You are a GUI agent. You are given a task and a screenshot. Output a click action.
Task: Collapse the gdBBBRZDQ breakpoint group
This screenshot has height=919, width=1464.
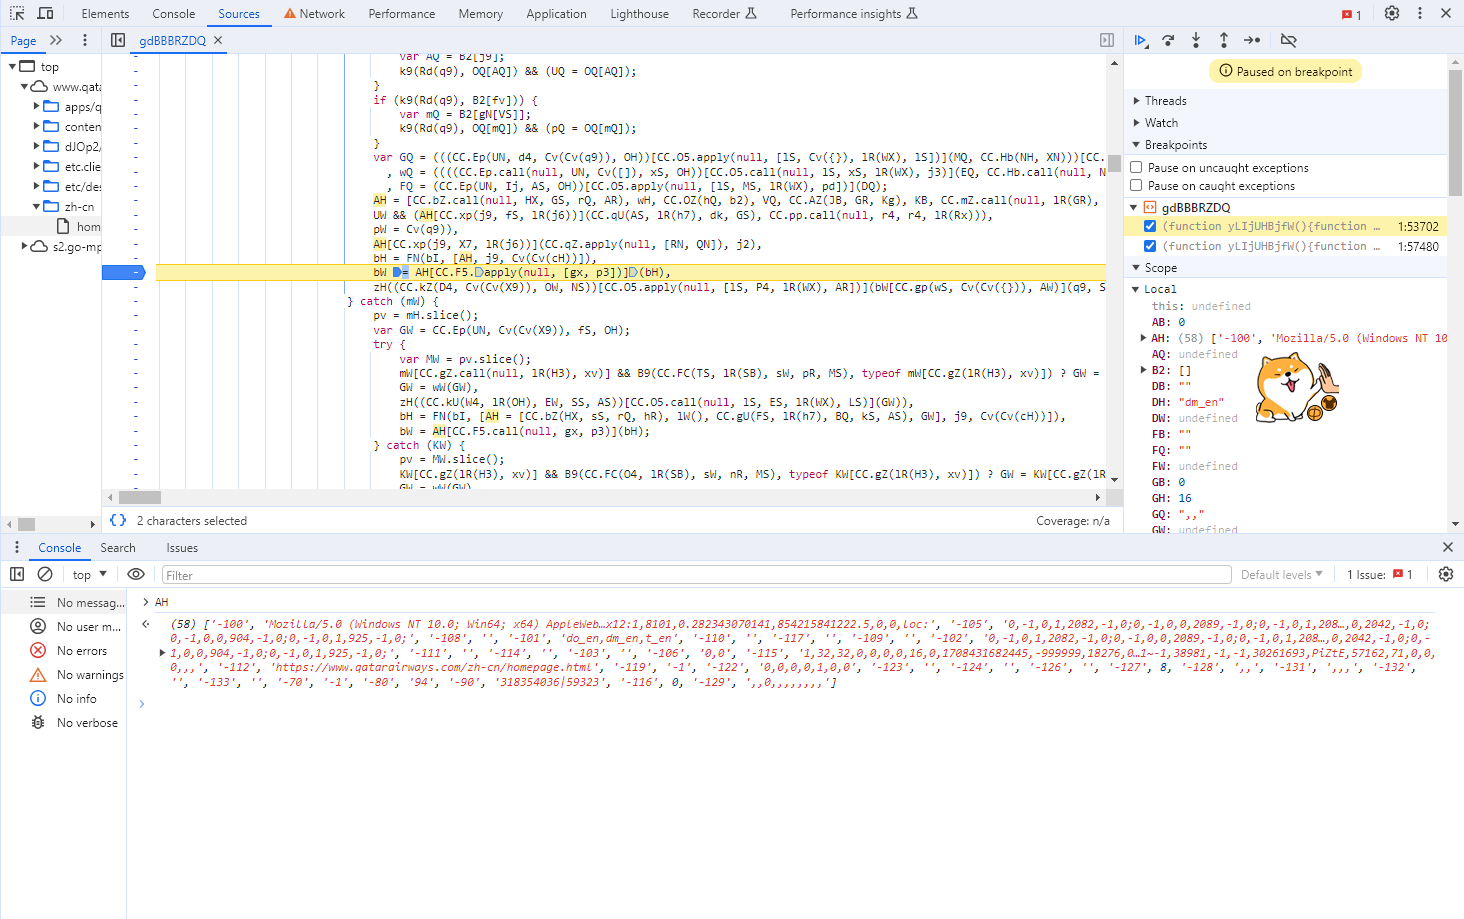[x=1134, y=208]
